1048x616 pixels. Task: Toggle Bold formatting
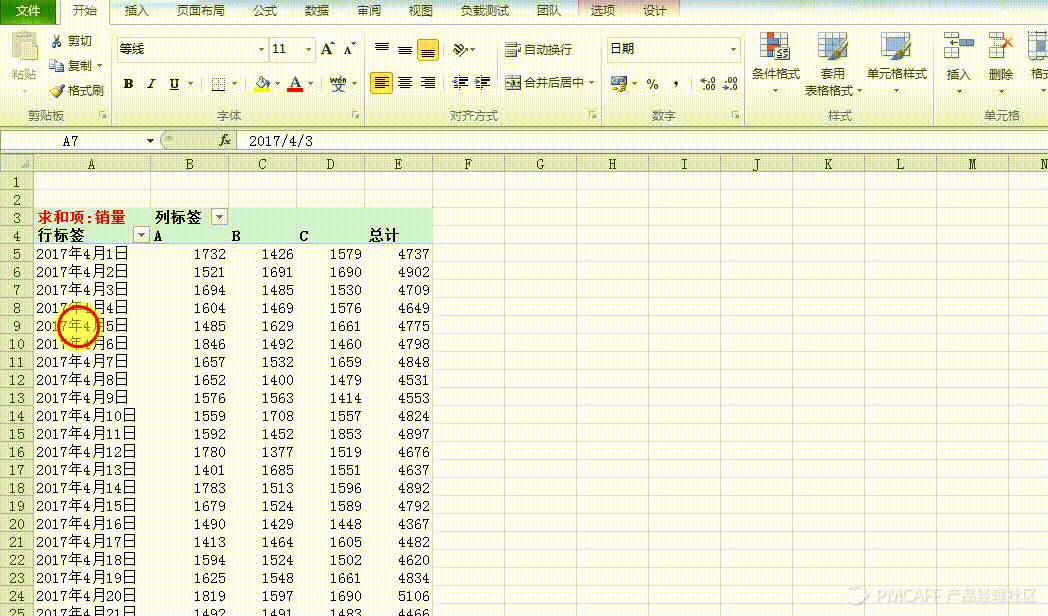[x=128, y=84]
